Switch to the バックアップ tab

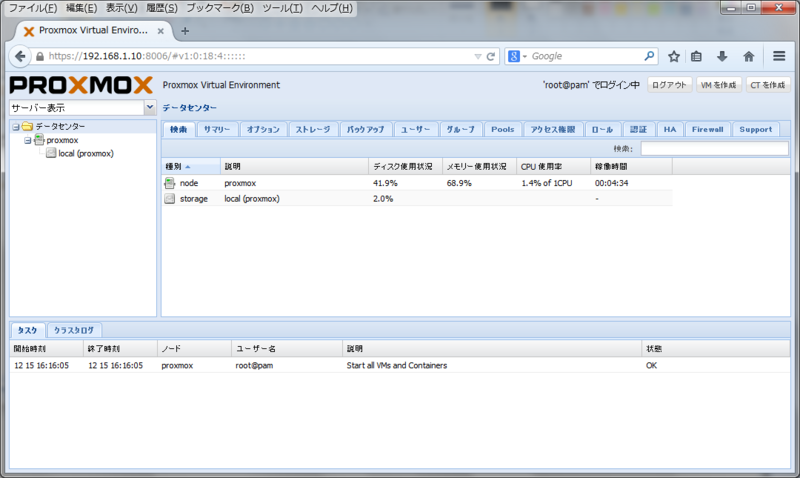coord(365,130)
